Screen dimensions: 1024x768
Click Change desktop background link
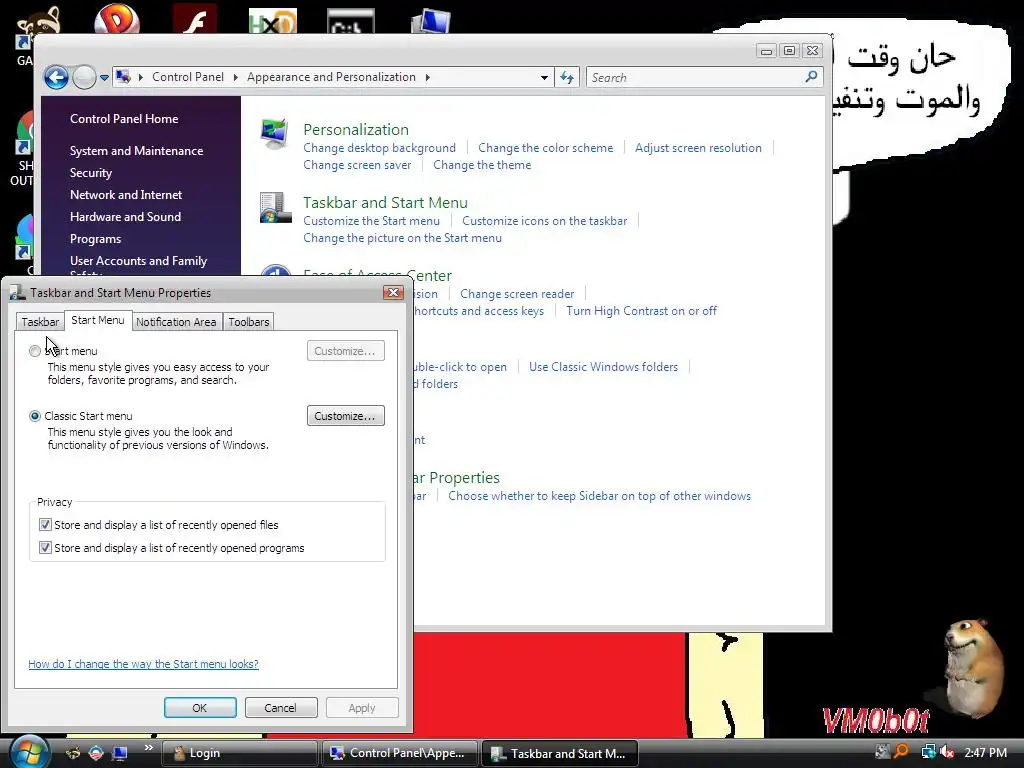point(379,148)
